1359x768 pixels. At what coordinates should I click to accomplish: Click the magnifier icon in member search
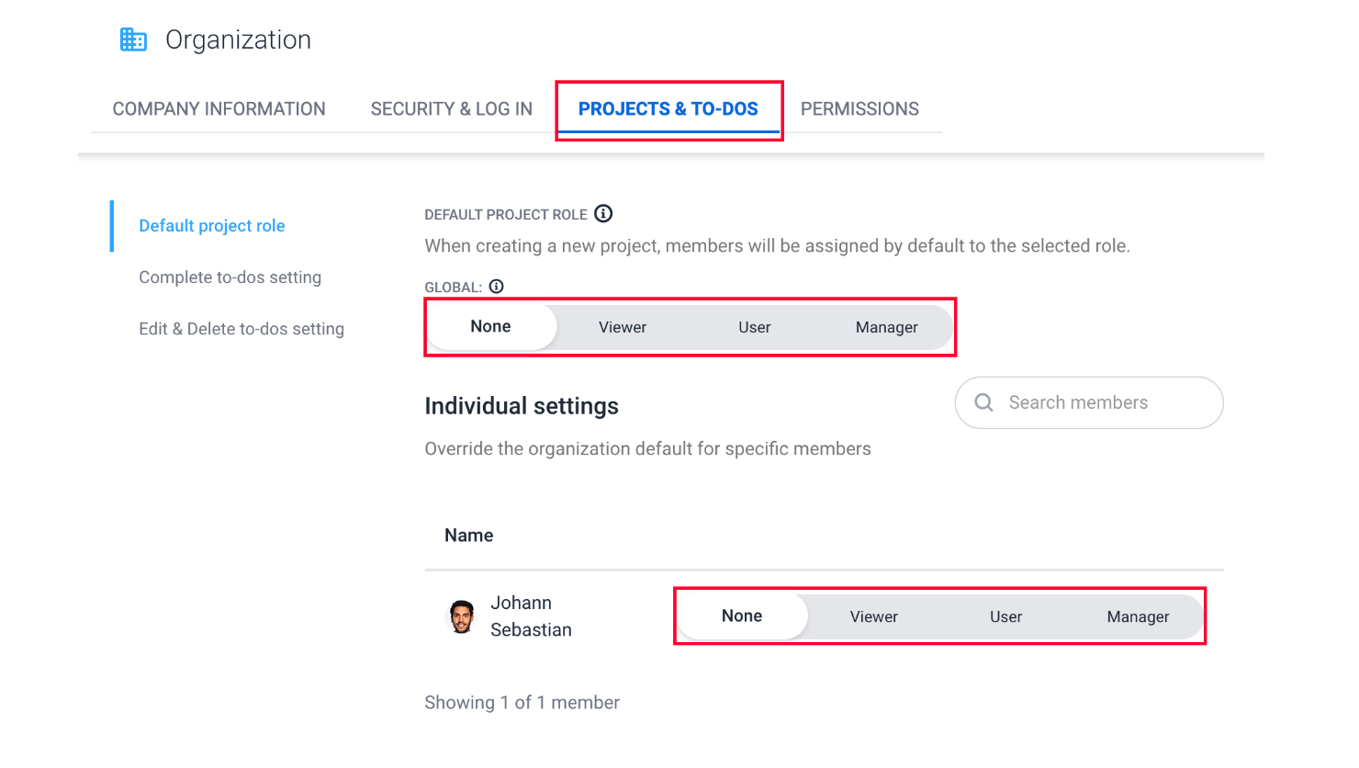point(984,402)
